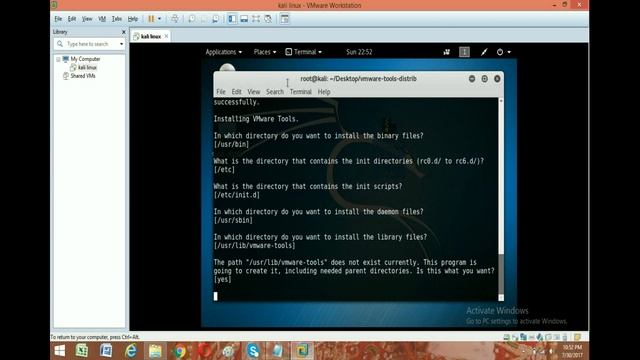Open Skype from the taskbar

253,351
